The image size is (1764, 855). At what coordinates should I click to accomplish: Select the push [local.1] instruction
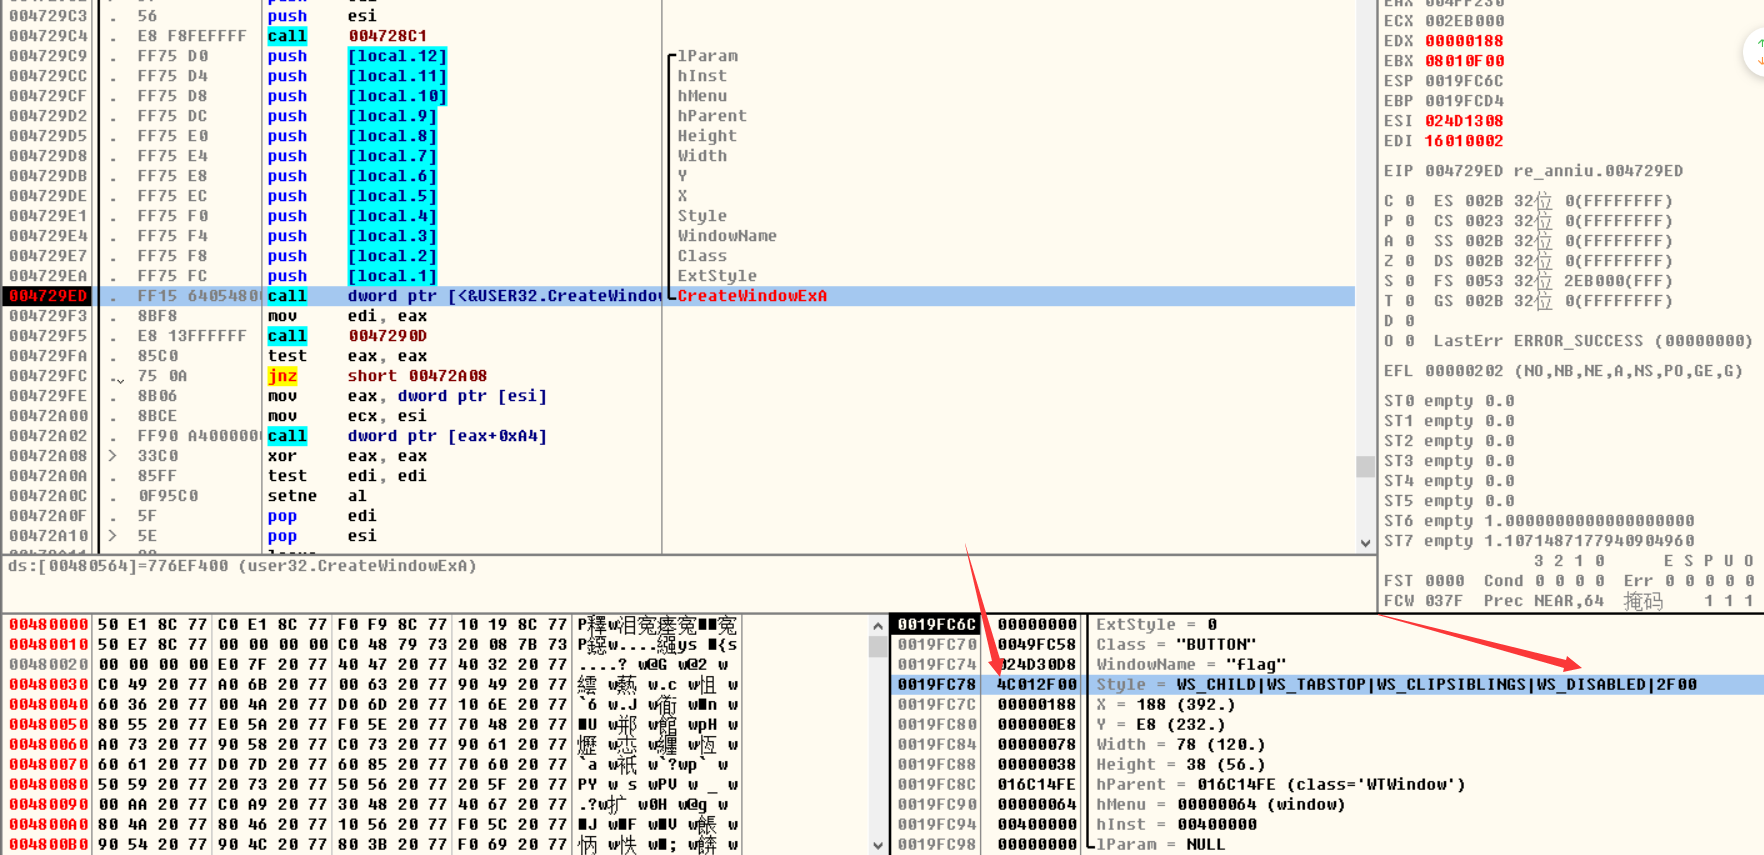point(352,276)
